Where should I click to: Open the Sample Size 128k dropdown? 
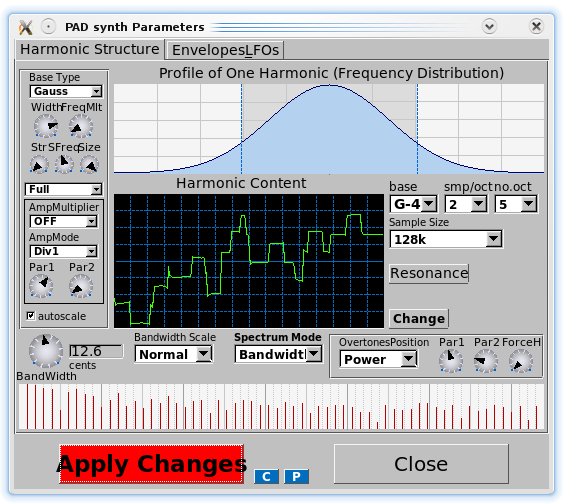(446, 239)
